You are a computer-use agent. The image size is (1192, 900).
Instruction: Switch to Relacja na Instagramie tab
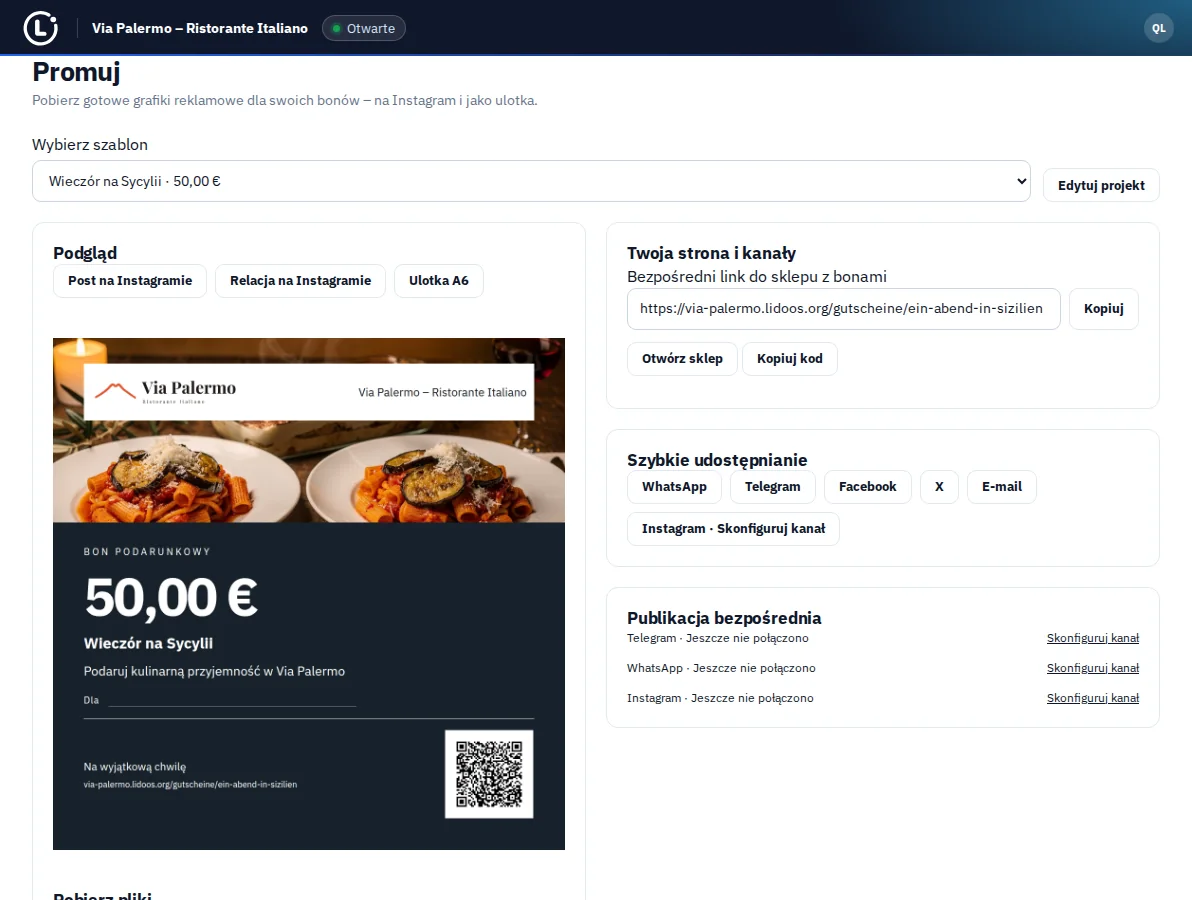tap(300, 280)
